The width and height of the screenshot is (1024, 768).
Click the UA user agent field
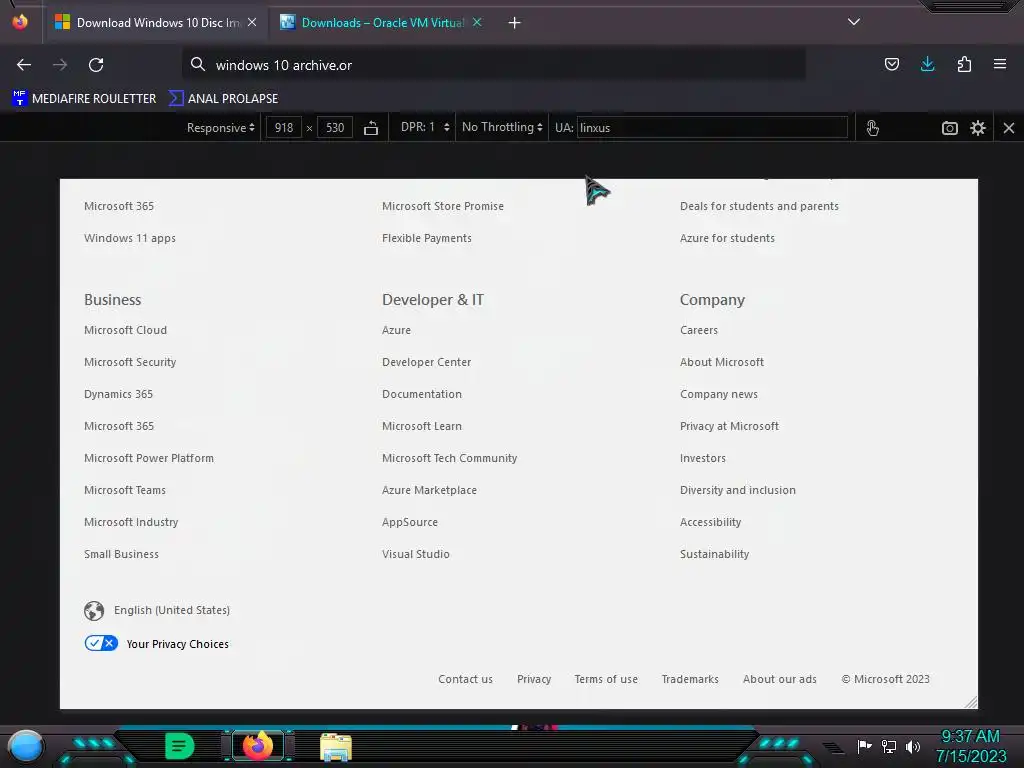click(712, 127)
